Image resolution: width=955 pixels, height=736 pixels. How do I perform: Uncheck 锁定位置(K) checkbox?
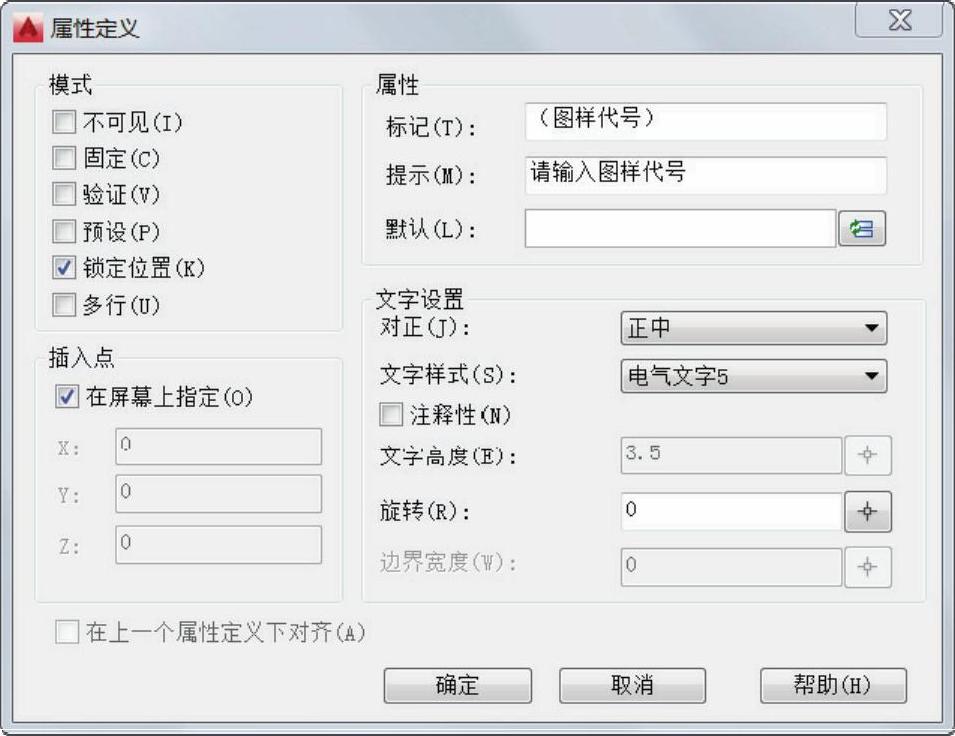64,267
